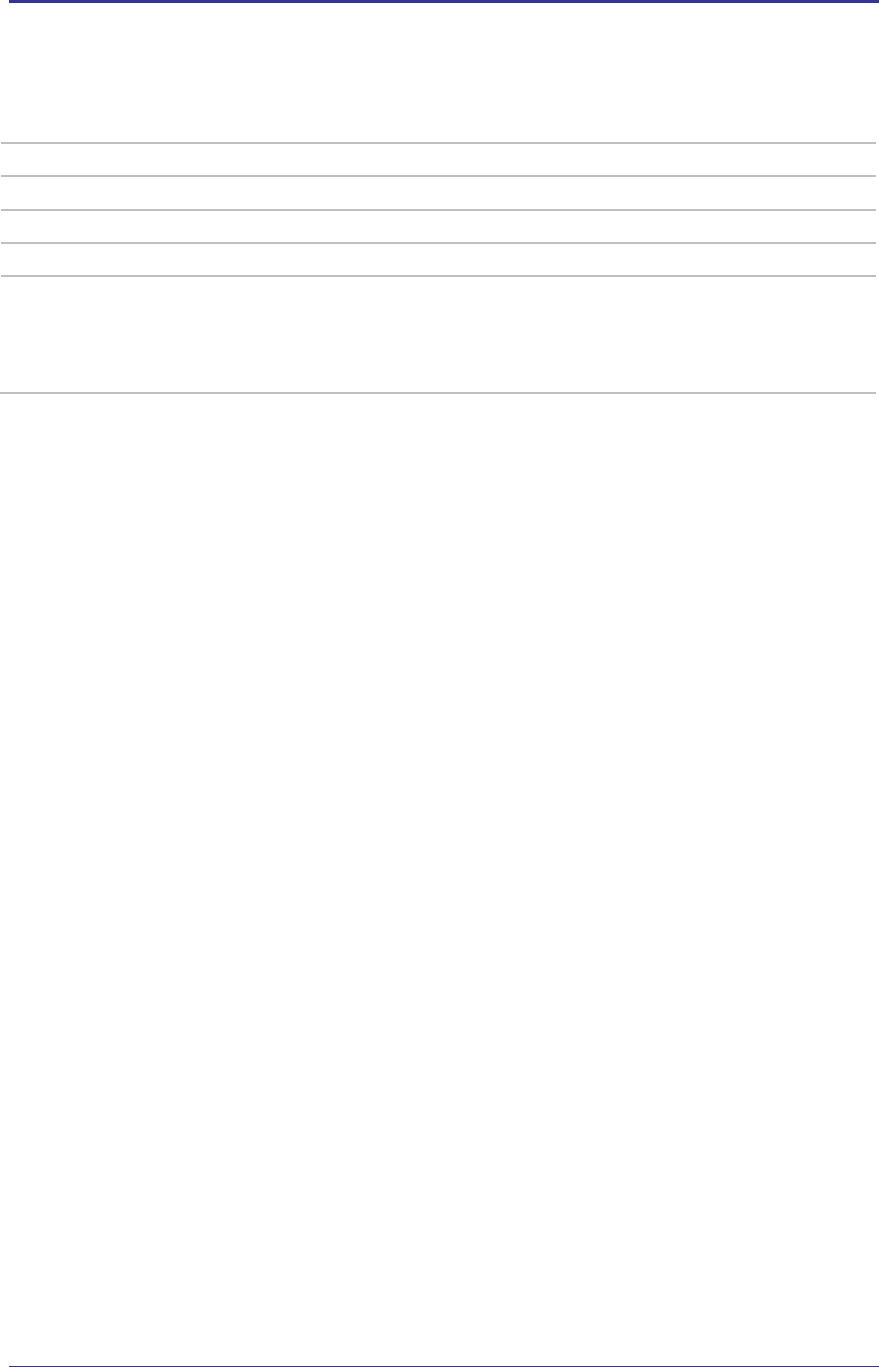Click the tall fifth blank row
Viewport: 879px width, 1367px height.
439,334
